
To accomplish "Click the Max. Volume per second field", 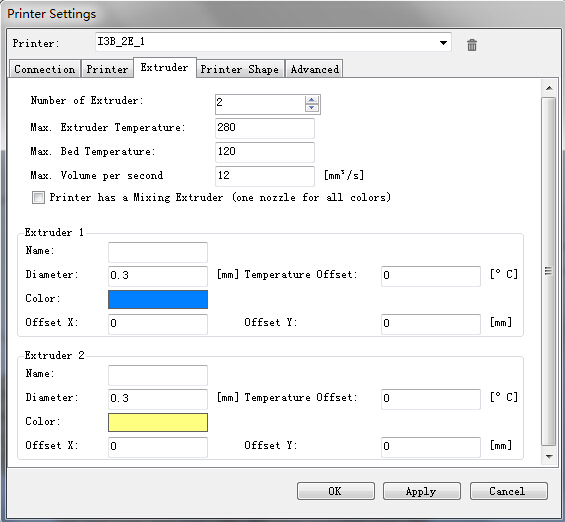I will (x=265, y=176).
